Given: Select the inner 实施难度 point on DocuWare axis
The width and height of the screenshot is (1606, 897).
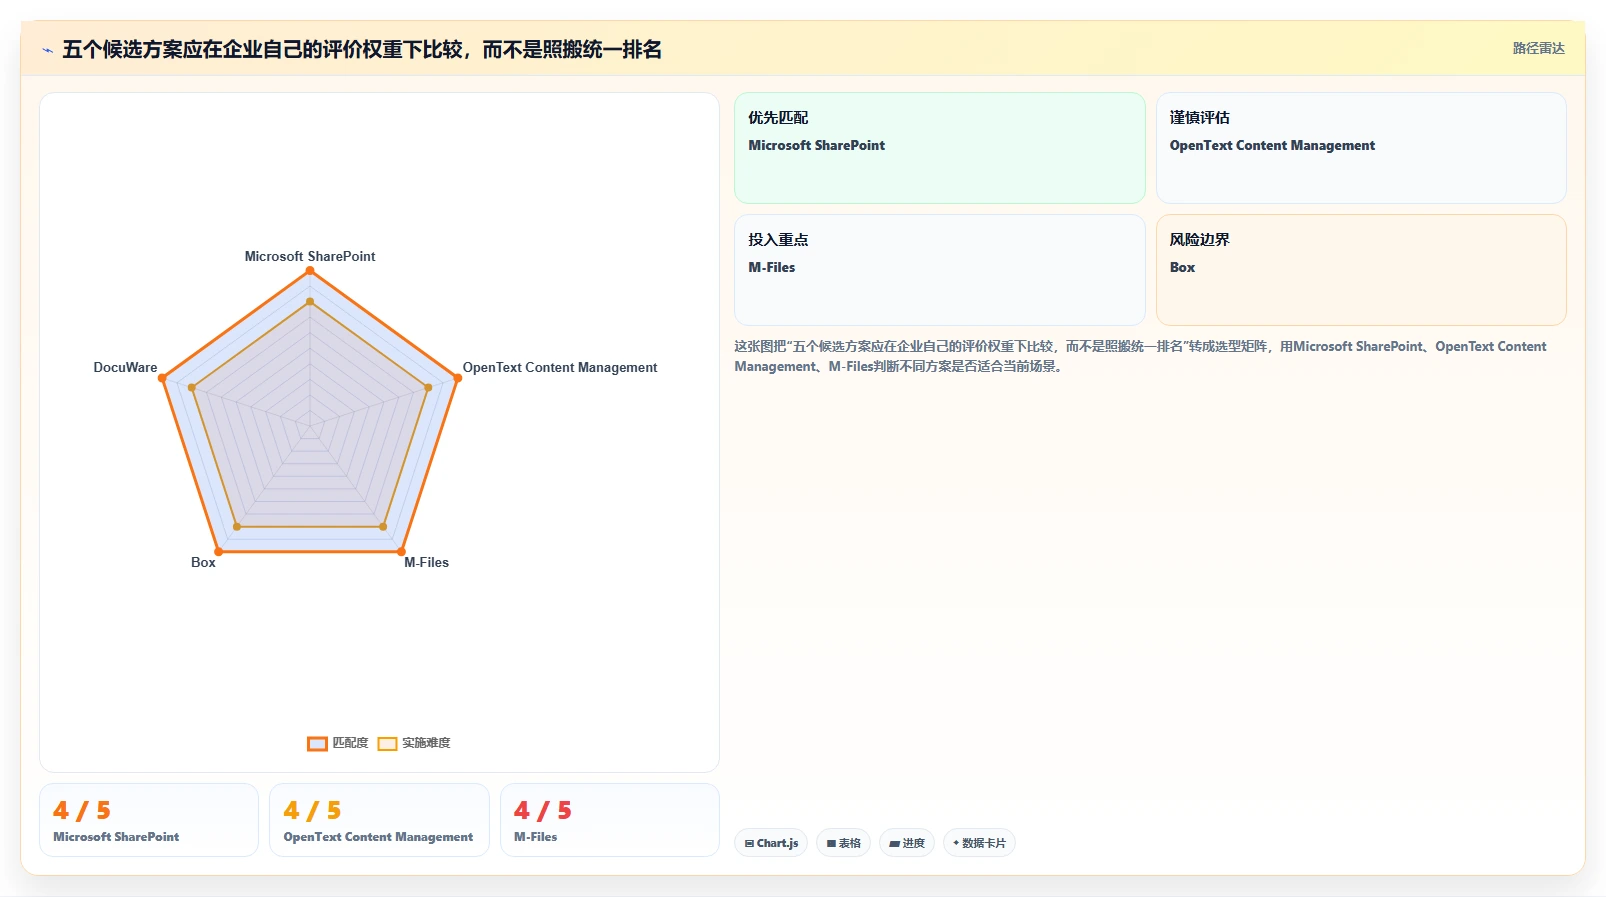Looking at the screenshot, I should coord(191,387).
